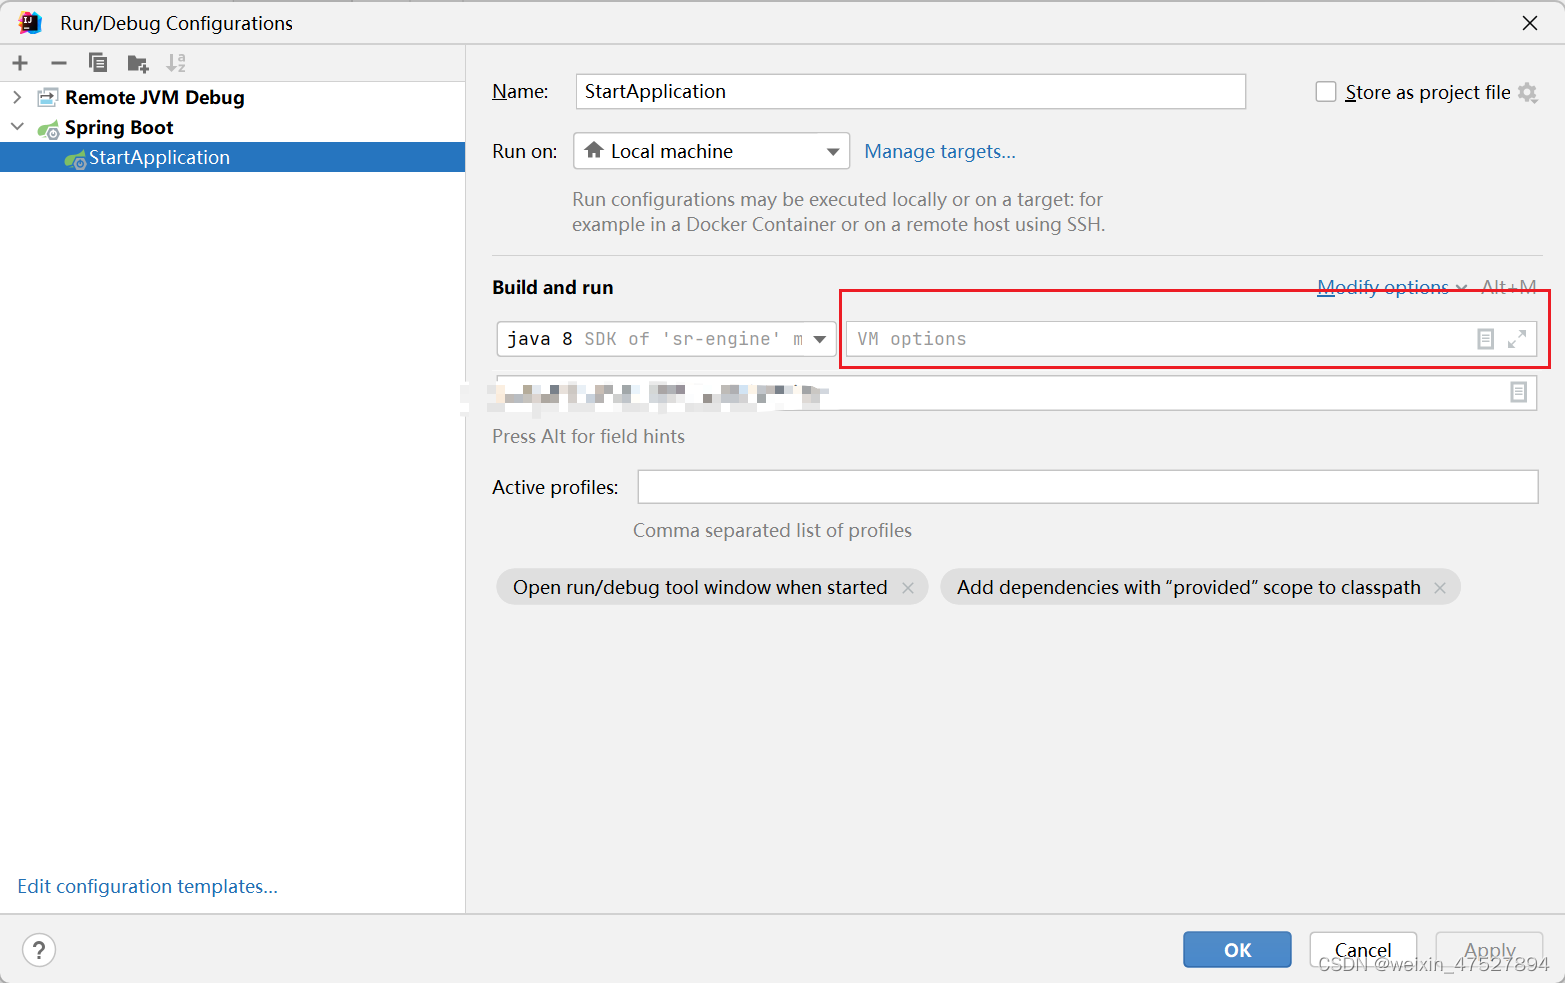Remove 'Open run/debug tool window' option chip
This screenshot has width=1565, height=983.
[x=908, y=588]
